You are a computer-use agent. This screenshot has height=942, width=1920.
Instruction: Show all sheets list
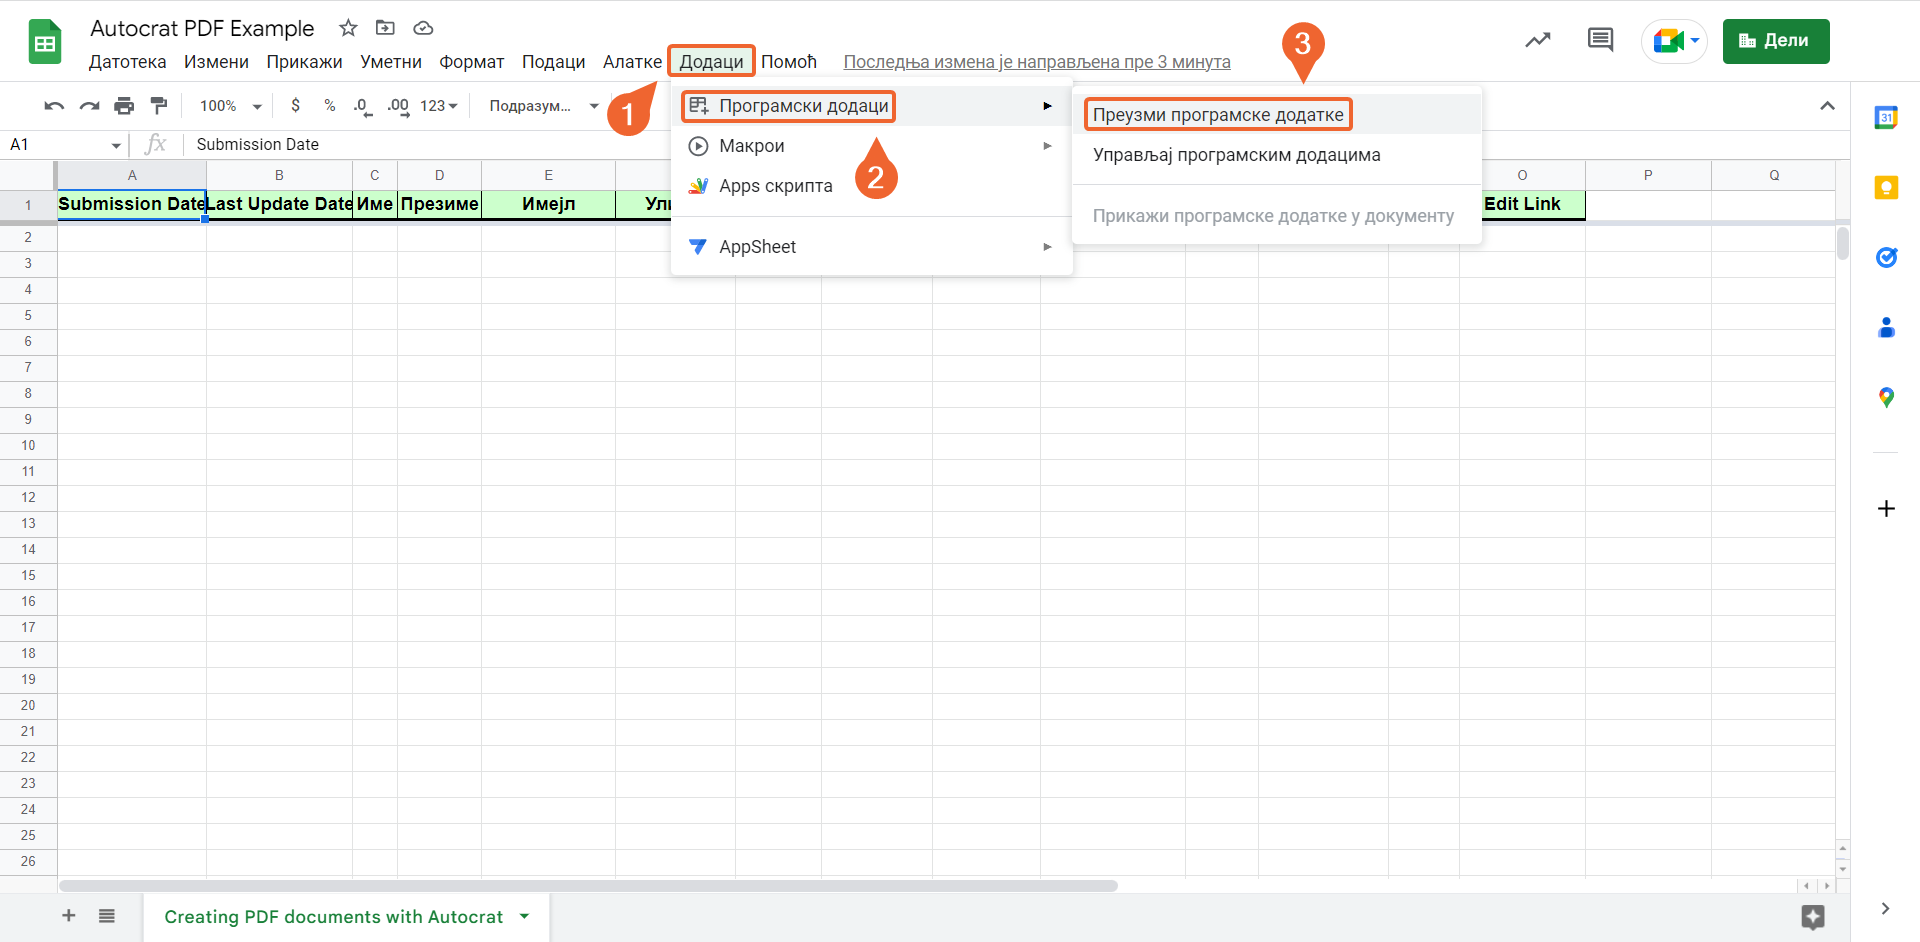[x=107, y=916]
